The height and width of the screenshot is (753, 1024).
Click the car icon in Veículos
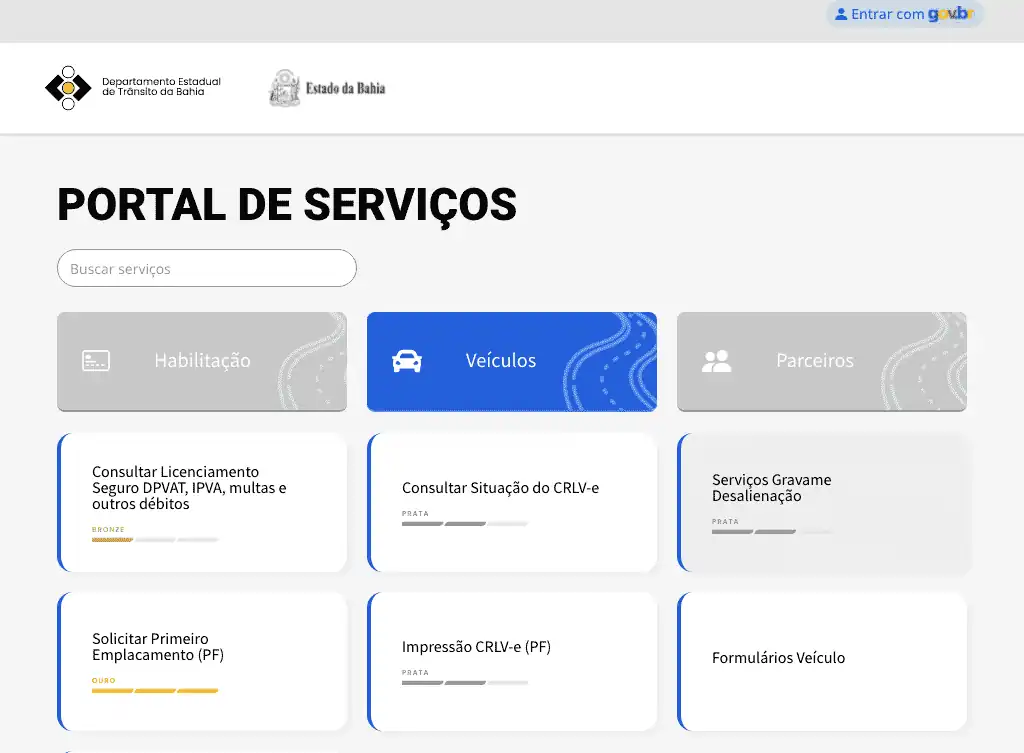tap(407, 361)
